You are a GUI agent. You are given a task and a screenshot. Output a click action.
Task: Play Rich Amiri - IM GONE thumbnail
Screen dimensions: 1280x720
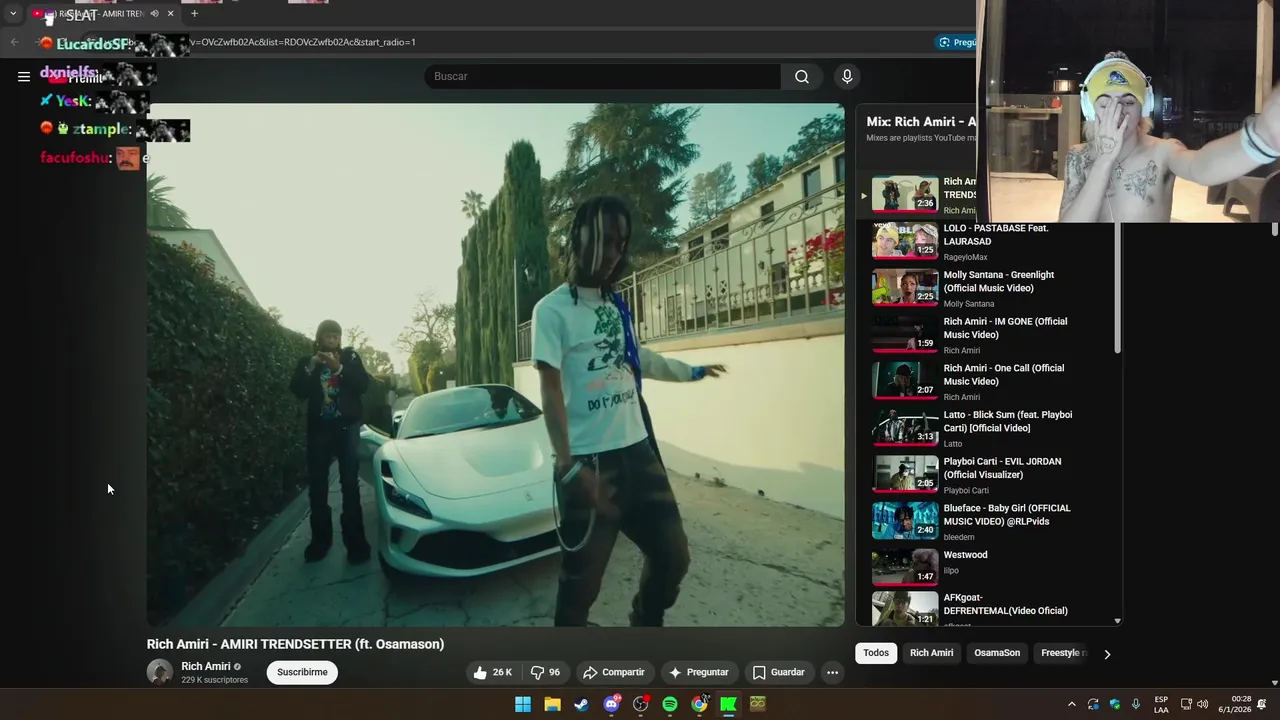click(x=905, y=334)
